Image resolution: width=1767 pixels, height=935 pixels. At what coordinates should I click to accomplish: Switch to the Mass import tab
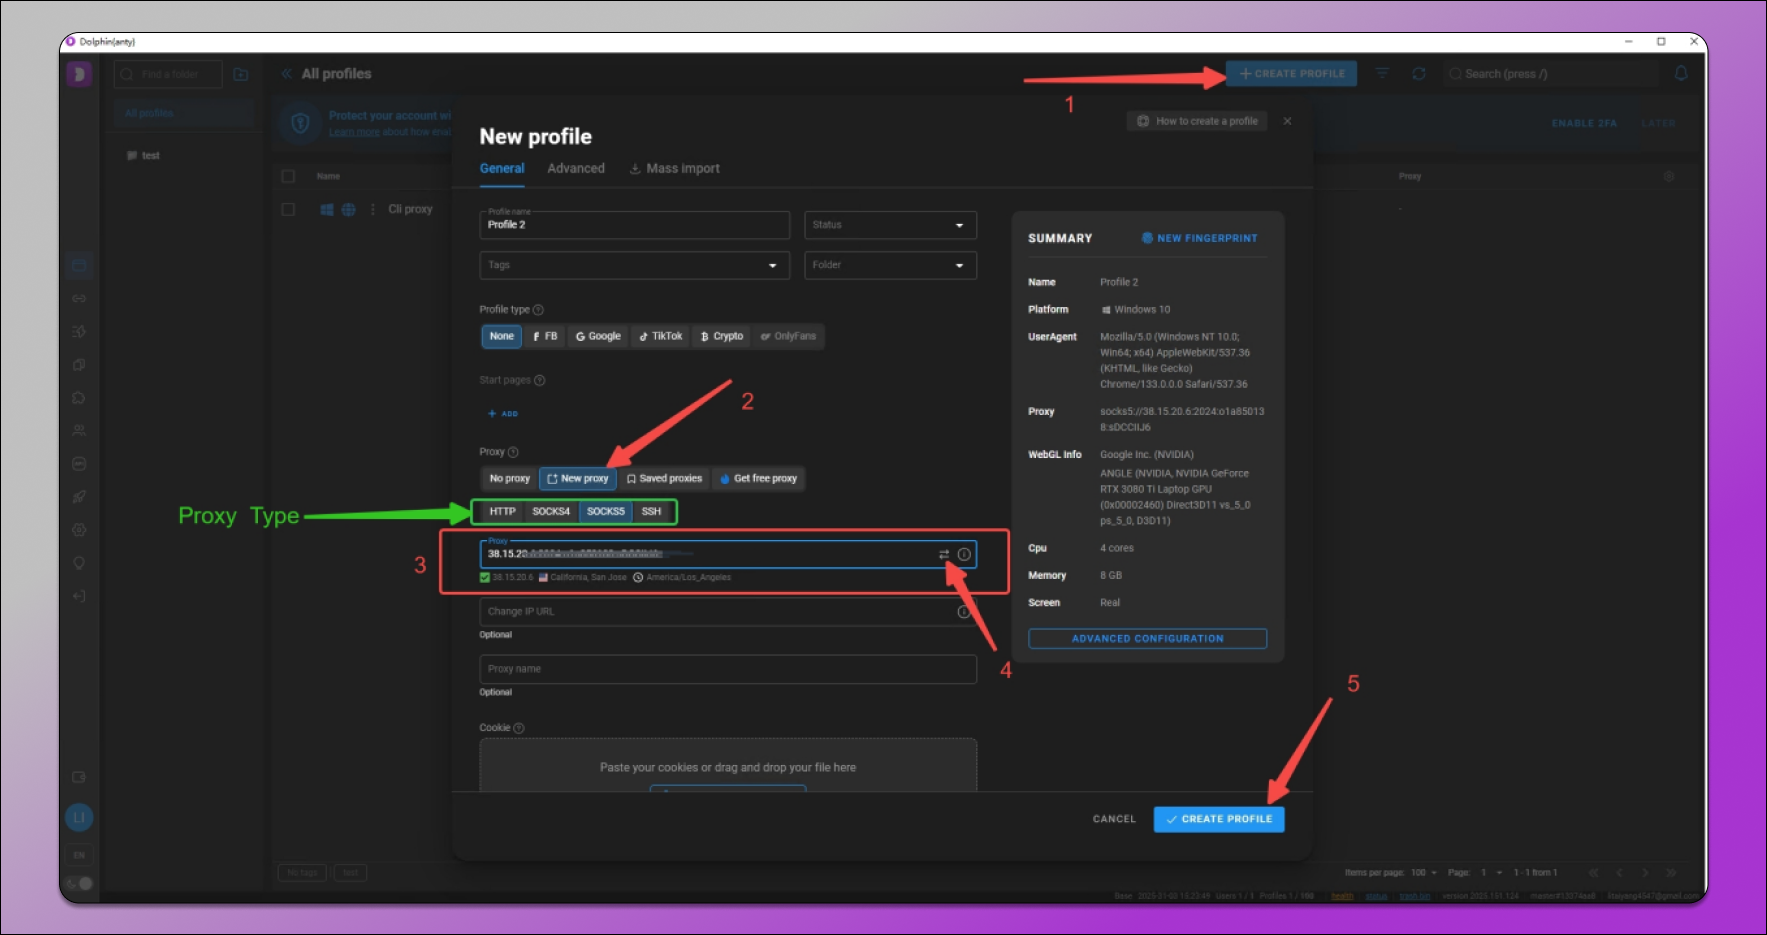(x=674, y=168)
